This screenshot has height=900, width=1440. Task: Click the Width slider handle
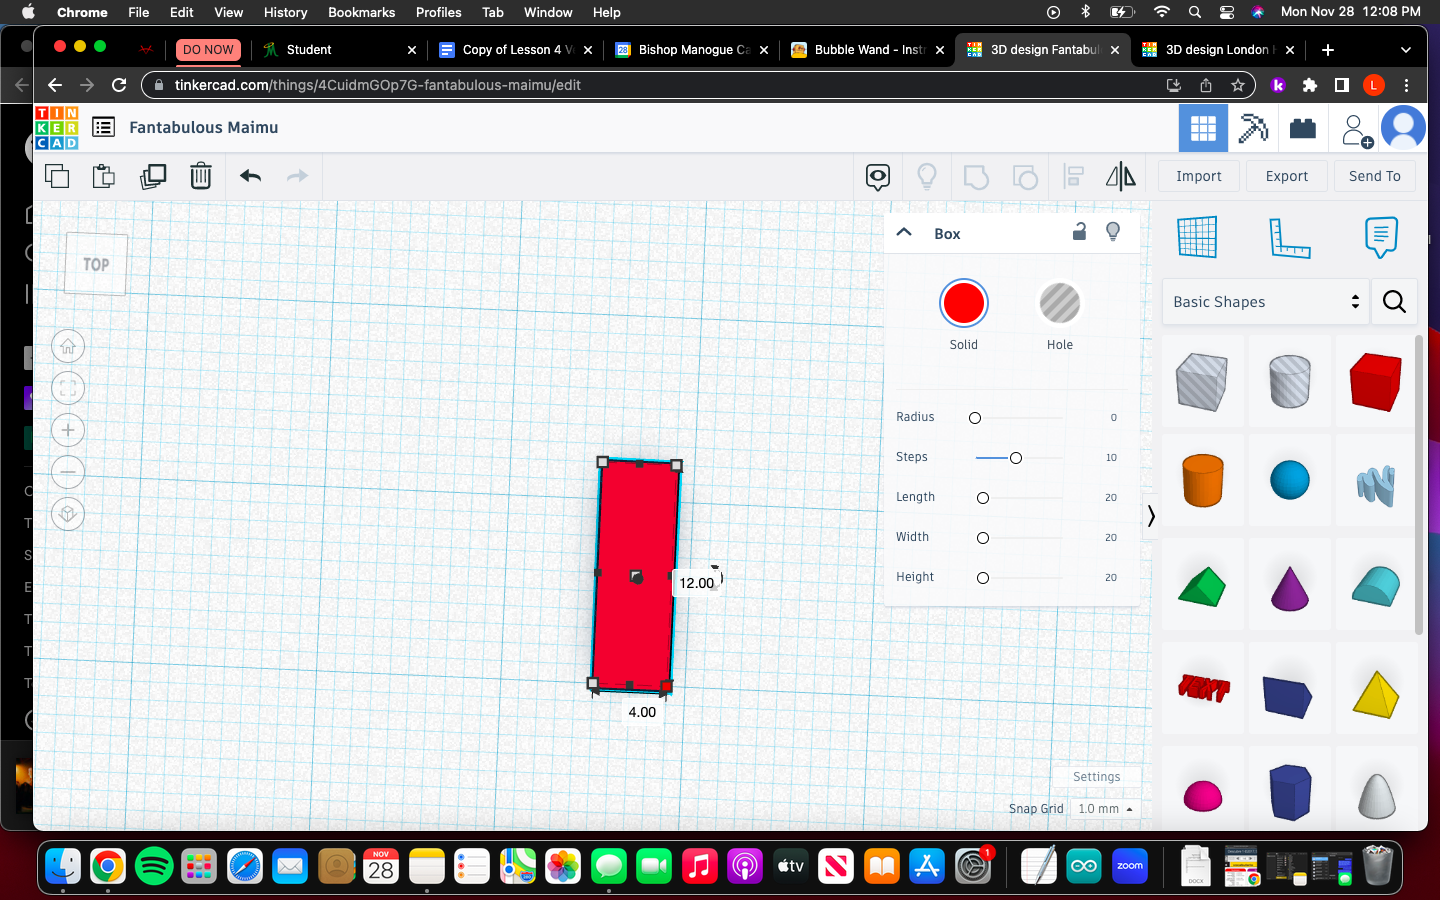pos(983,538)
